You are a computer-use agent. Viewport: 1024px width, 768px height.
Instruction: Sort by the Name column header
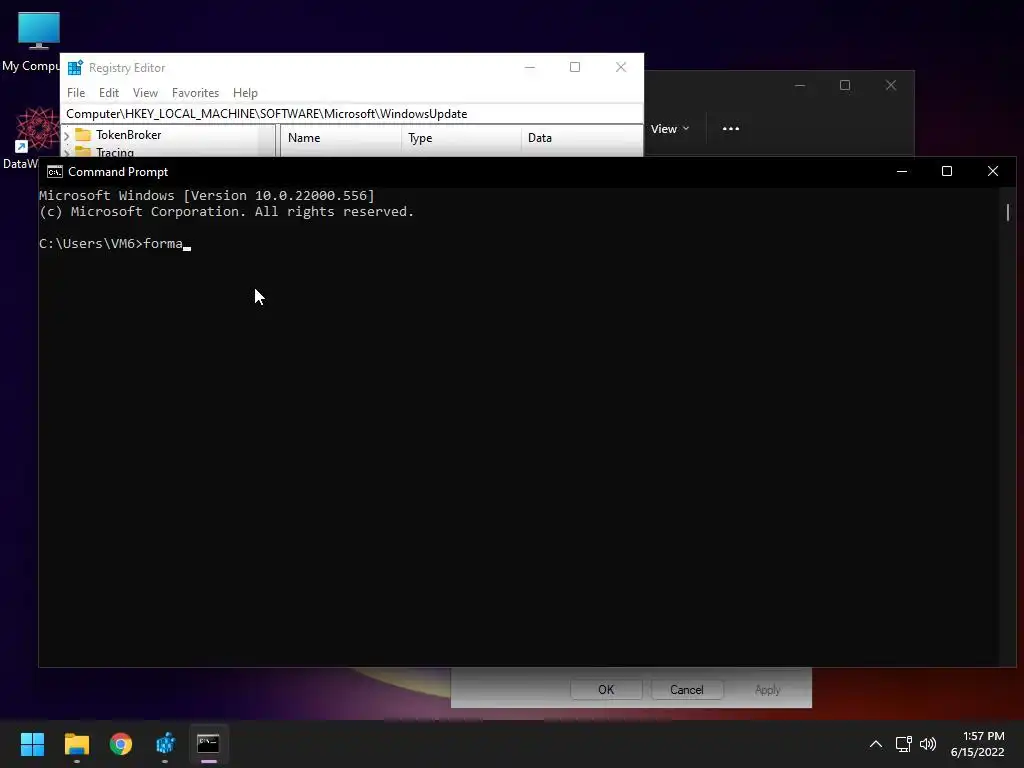point(341,138)
